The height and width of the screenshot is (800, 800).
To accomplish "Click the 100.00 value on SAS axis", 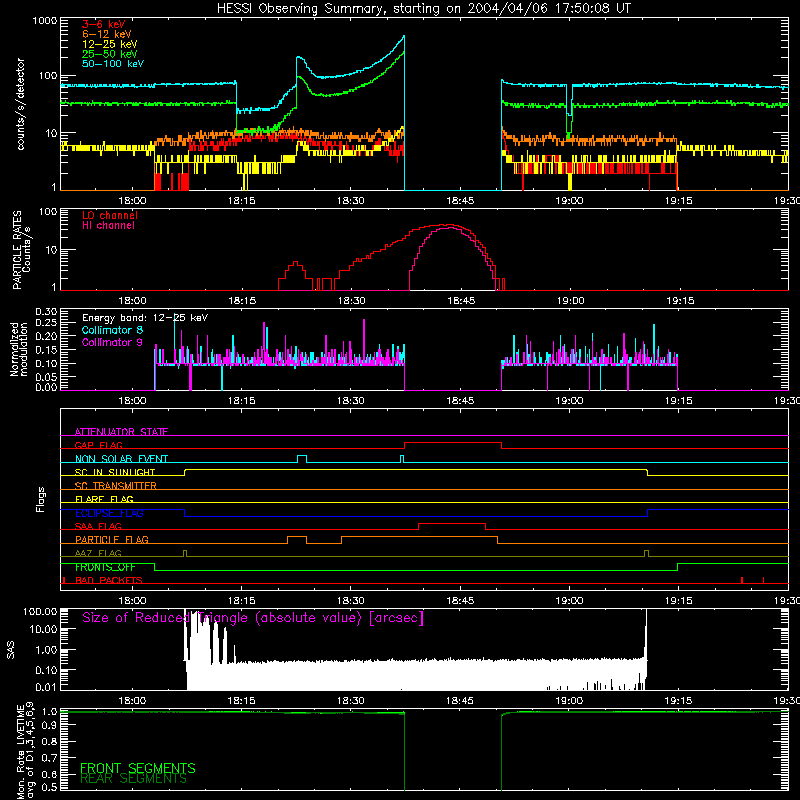I will [x=40, y=612].
